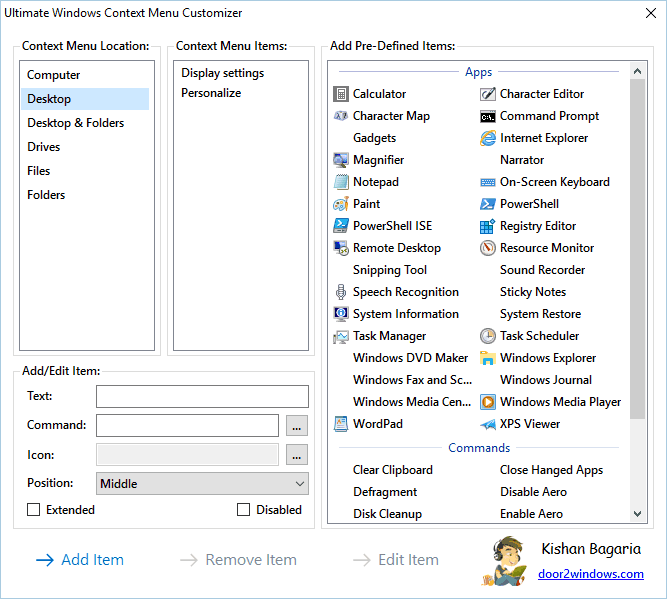Add the Sticky Notes item
The width and height of the screenshot is (667, 599).
point(533,292)
